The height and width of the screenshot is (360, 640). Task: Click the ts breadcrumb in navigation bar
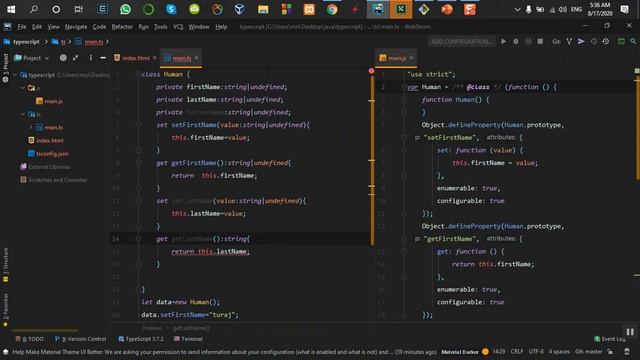(59, 42)
